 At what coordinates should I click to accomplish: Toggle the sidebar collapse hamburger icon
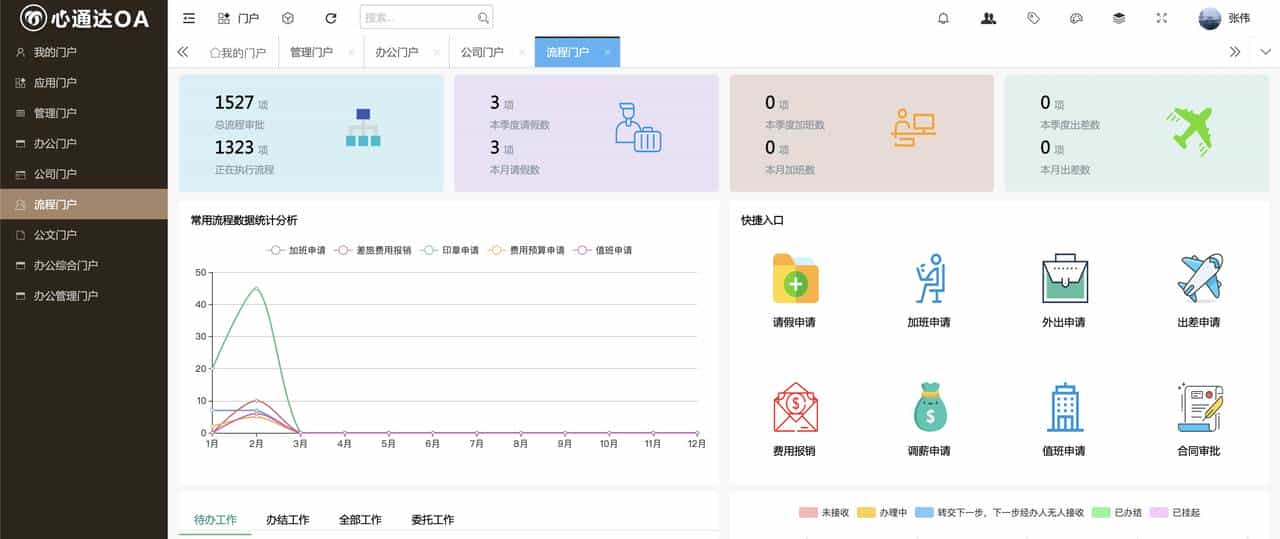[x=189, y=18]
